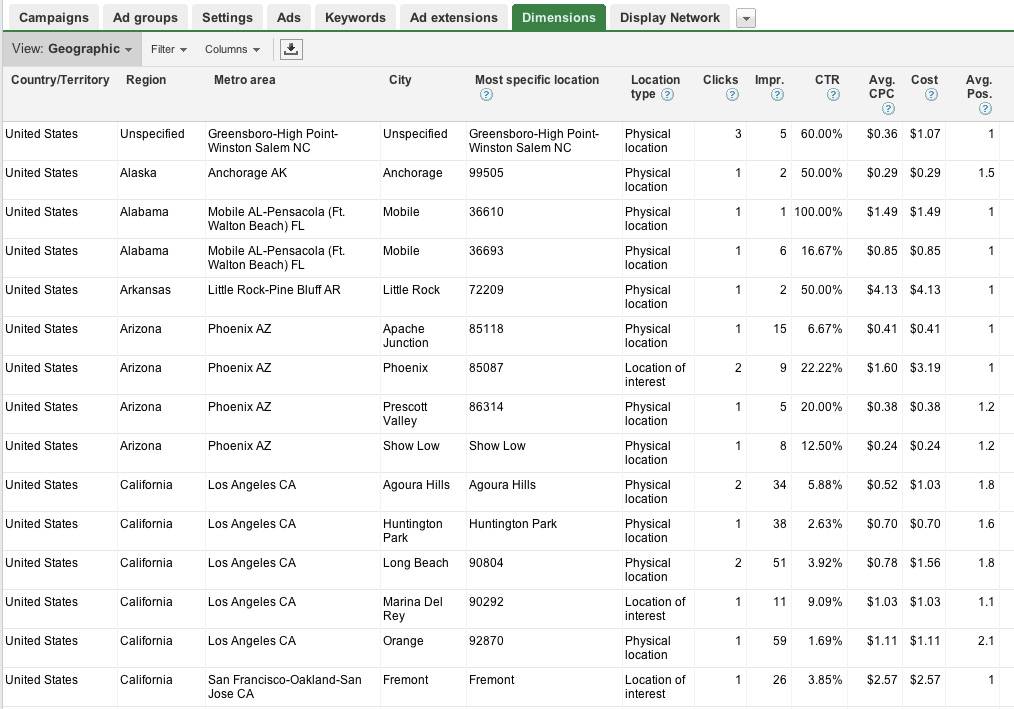Click the Anchorage AK metro cell
1014x709 pixels.
pos(247,173)
